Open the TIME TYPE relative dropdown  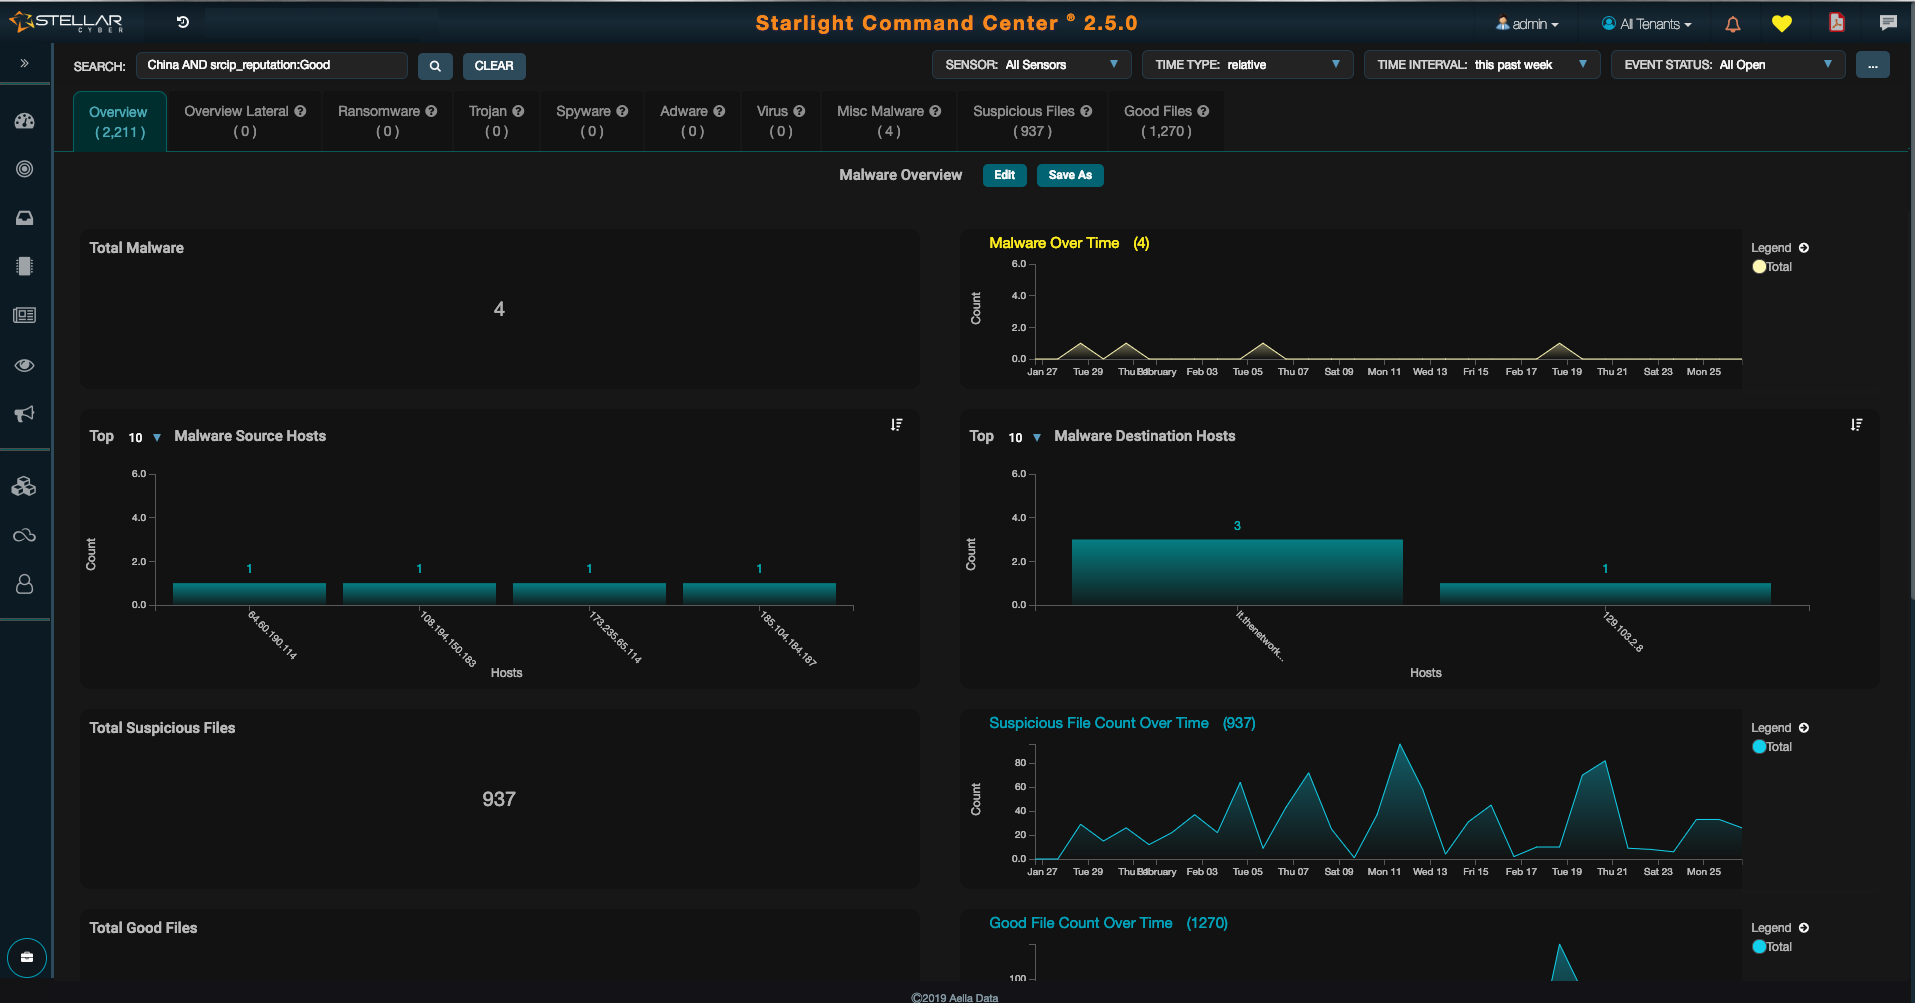[x=1248, y=65]
